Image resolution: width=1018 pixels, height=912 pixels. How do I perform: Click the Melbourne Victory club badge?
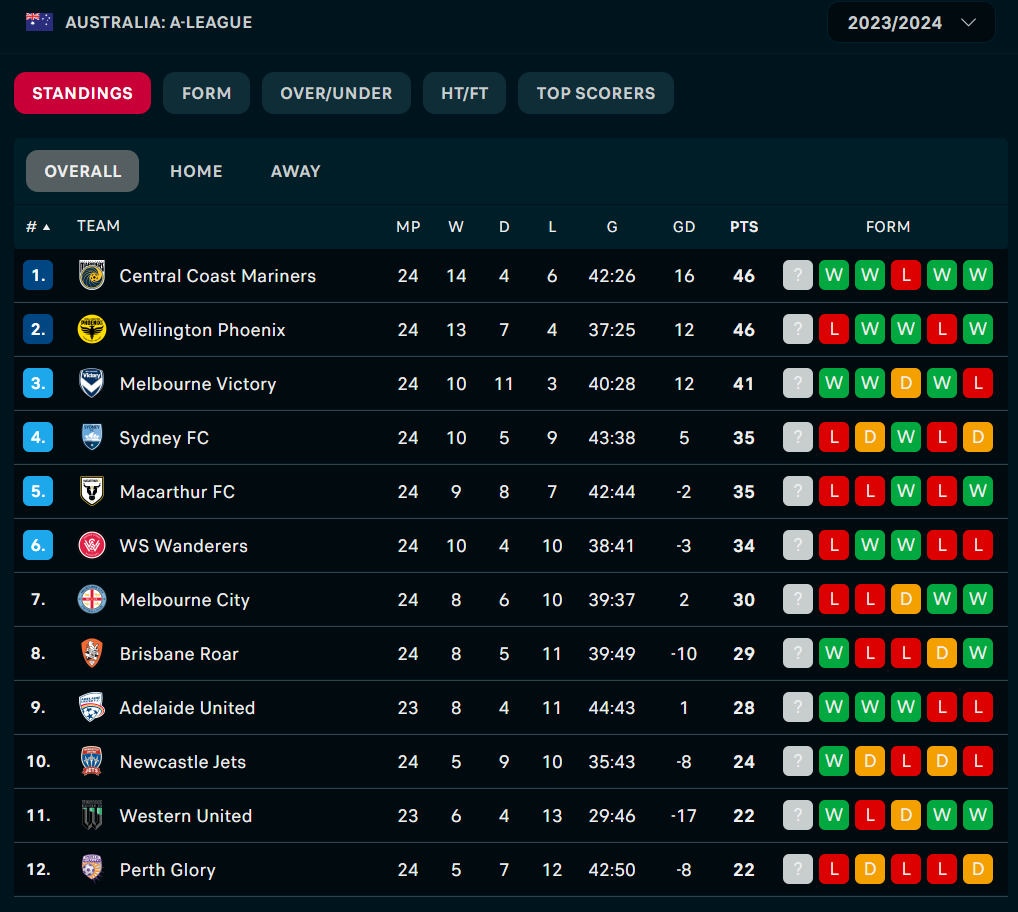coord(92,384)
